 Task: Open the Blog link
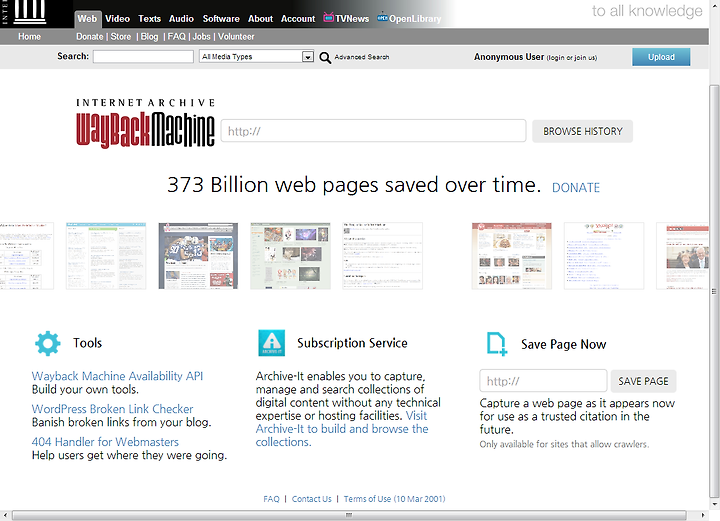click(149, 37)
